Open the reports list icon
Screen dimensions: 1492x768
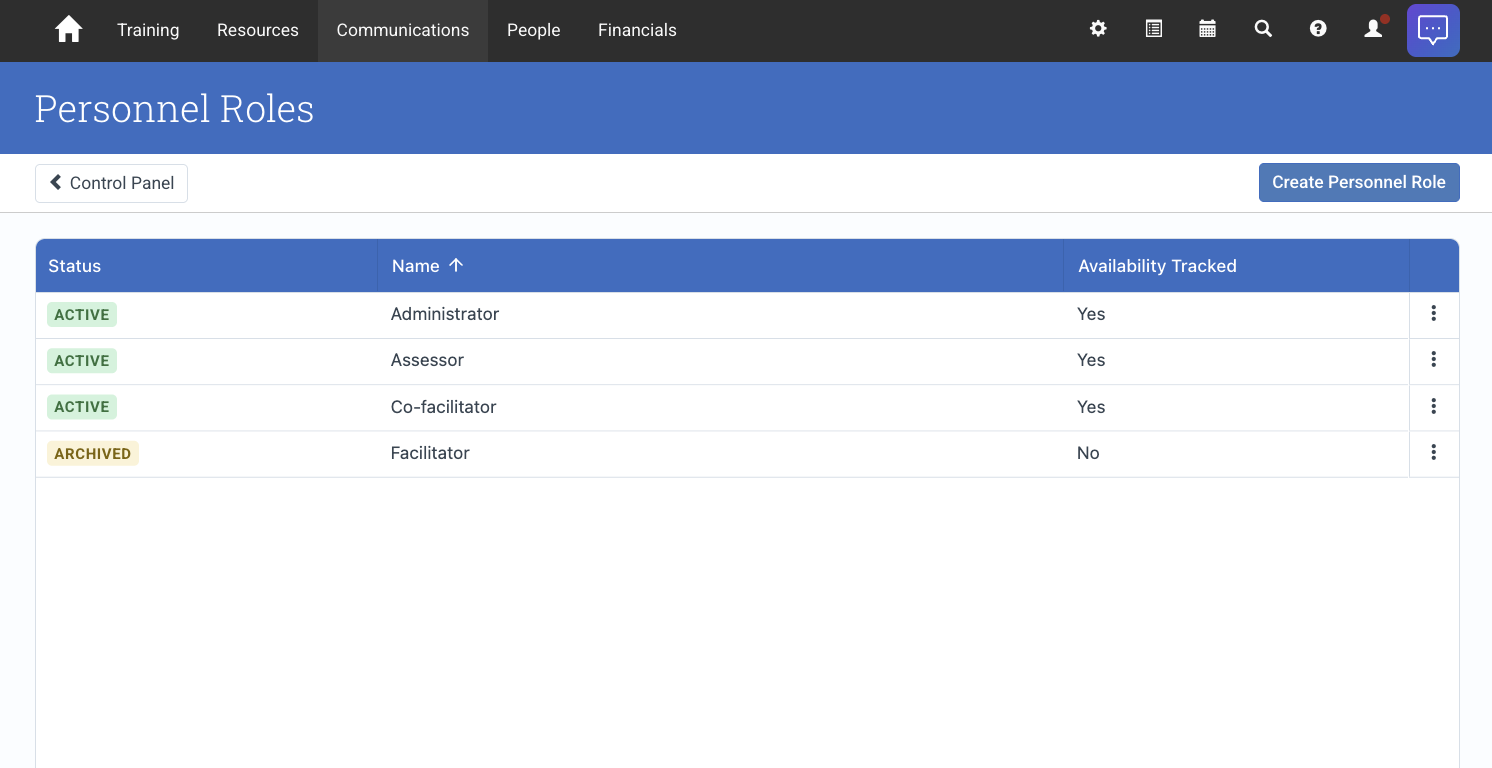pyautogui.click(x=1153, y=29)
